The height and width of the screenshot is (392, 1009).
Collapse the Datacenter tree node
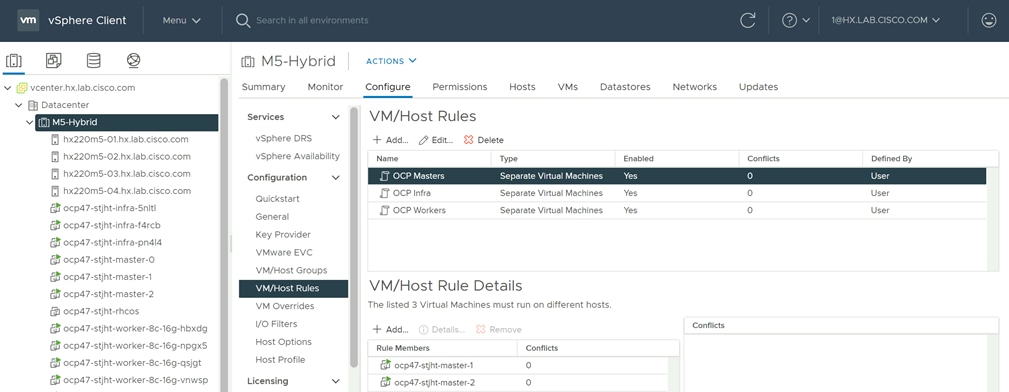(19, 105)
